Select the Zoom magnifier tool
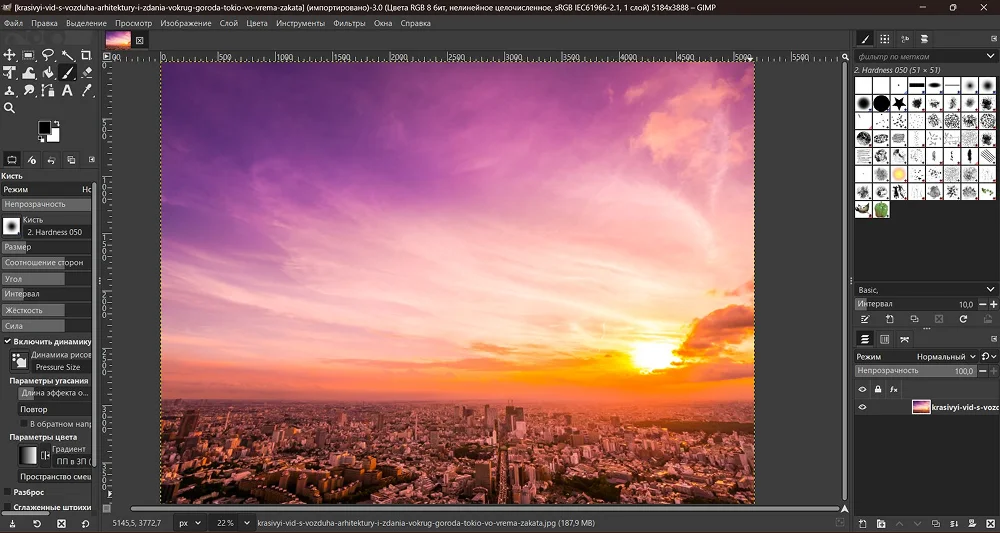Screen dimensions: 1000x533 (10, 108)
